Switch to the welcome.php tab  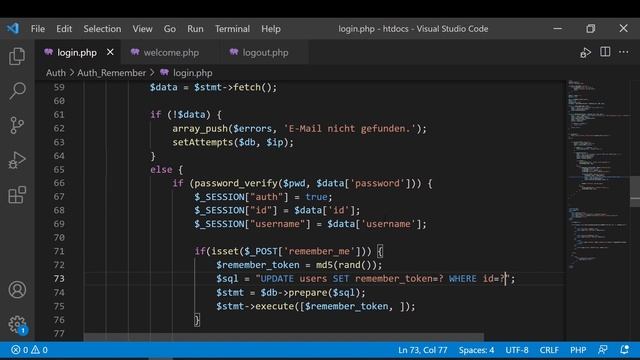[171, 52]
